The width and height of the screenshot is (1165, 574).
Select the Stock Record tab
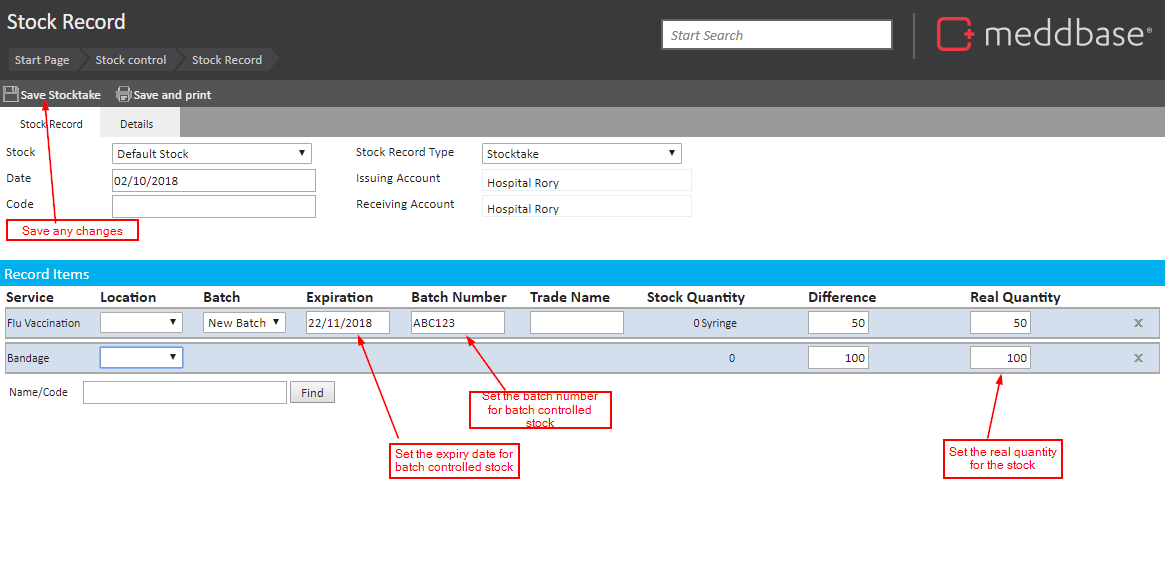tap(51, 124)
